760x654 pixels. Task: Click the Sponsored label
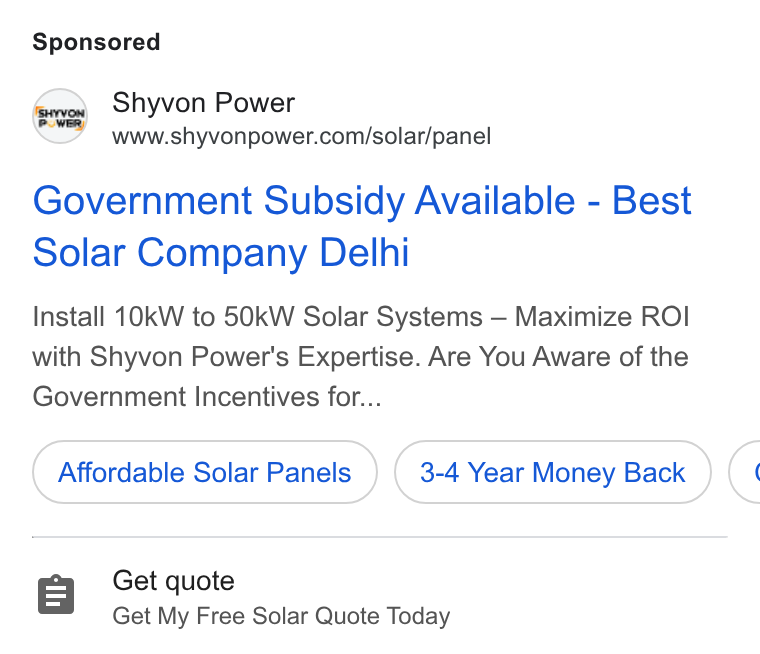(x=96, y=42)
